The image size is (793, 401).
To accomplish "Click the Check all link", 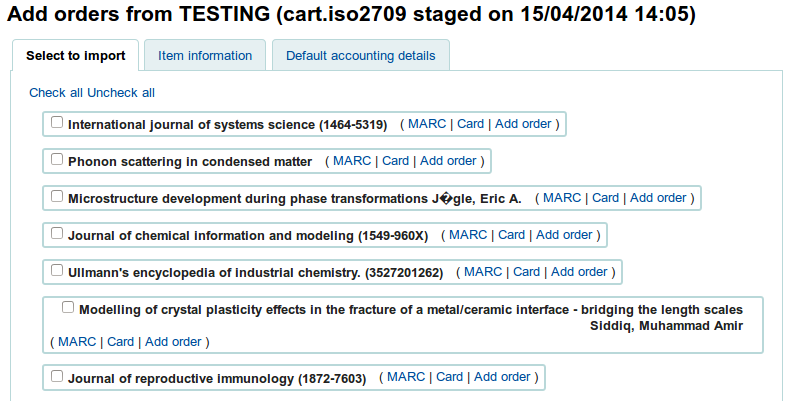I will coord(56,93).
